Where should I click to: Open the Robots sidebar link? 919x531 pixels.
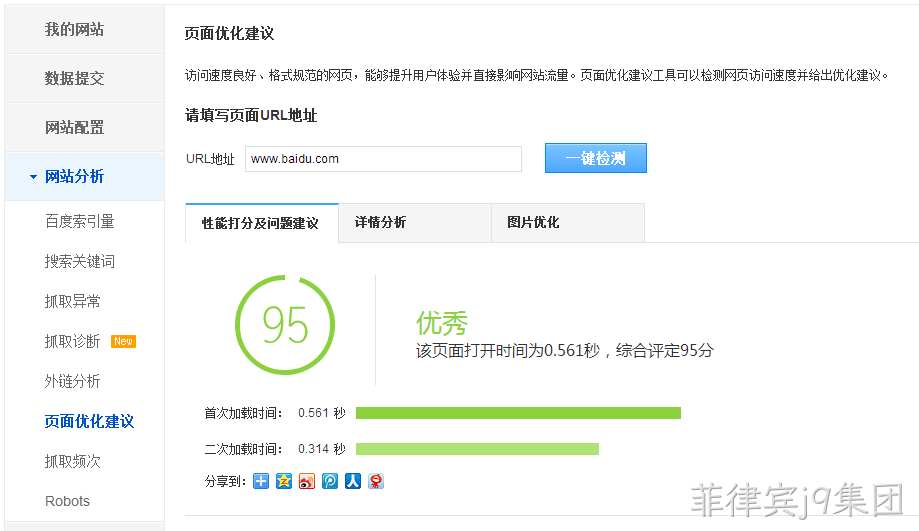coord(67,501)
